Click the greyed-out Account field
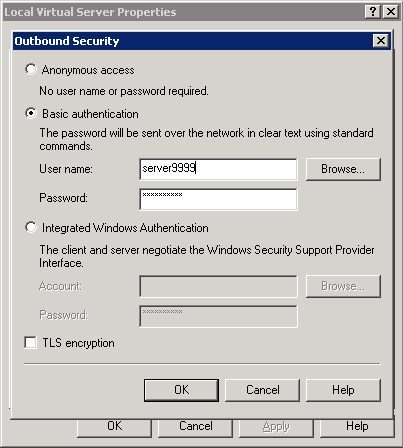This screenshot has width=403, height=448. click(x=218, y=286)
